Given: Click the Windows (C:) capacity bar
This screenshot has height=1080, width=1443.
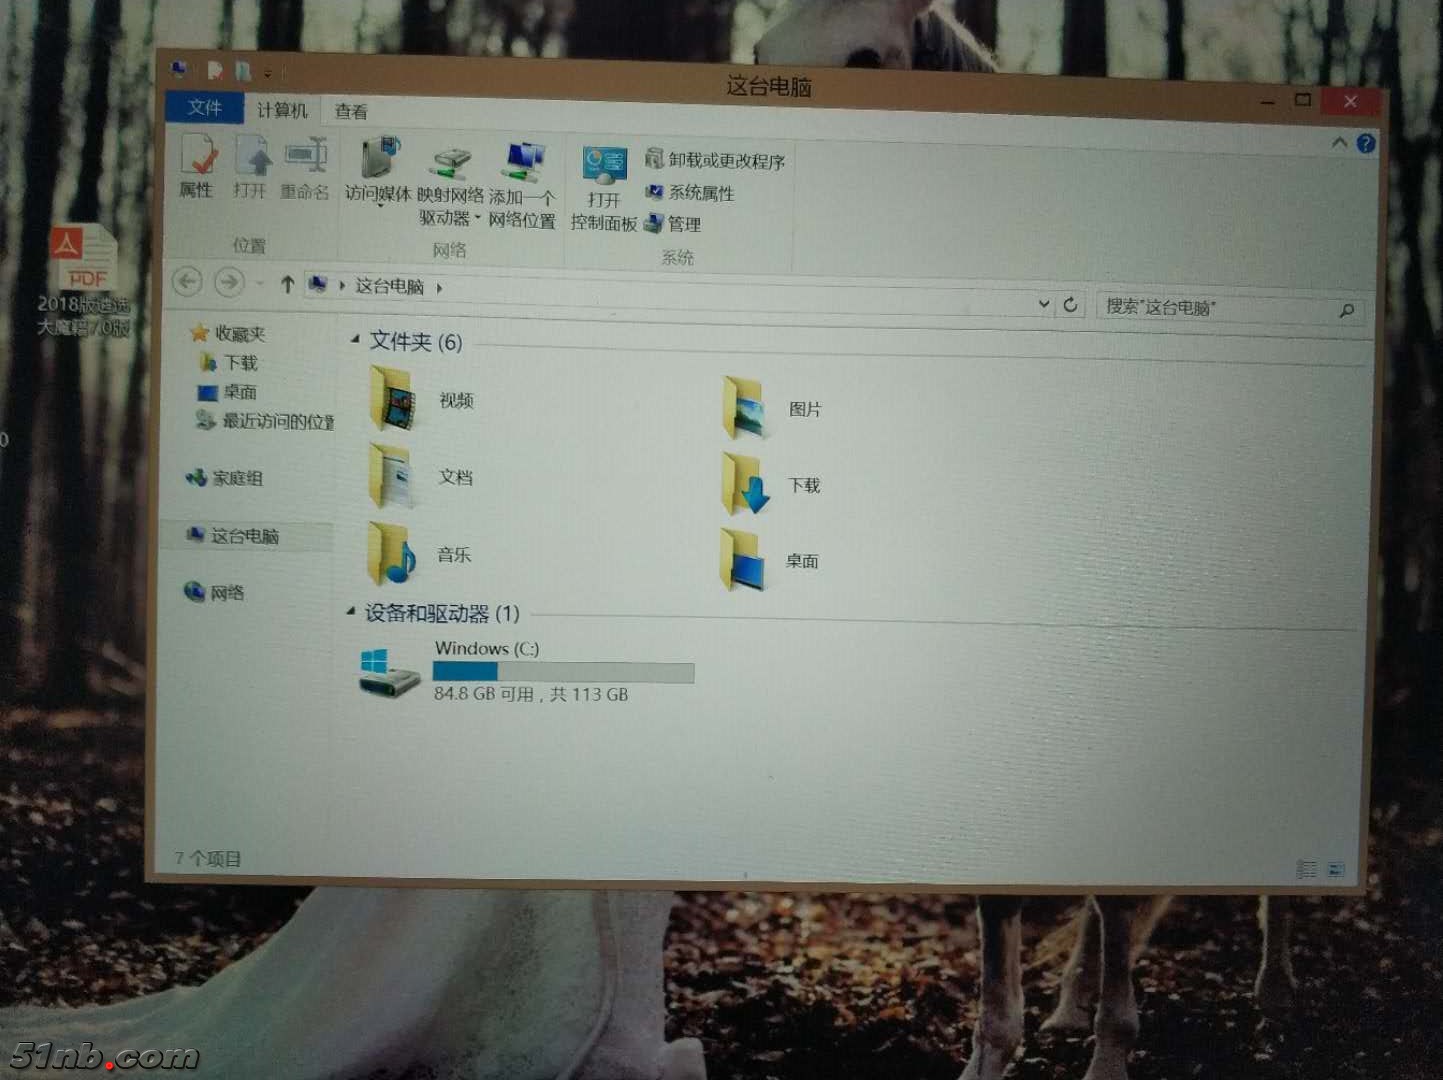Looking at the screenshot, I should coord(564,672).
